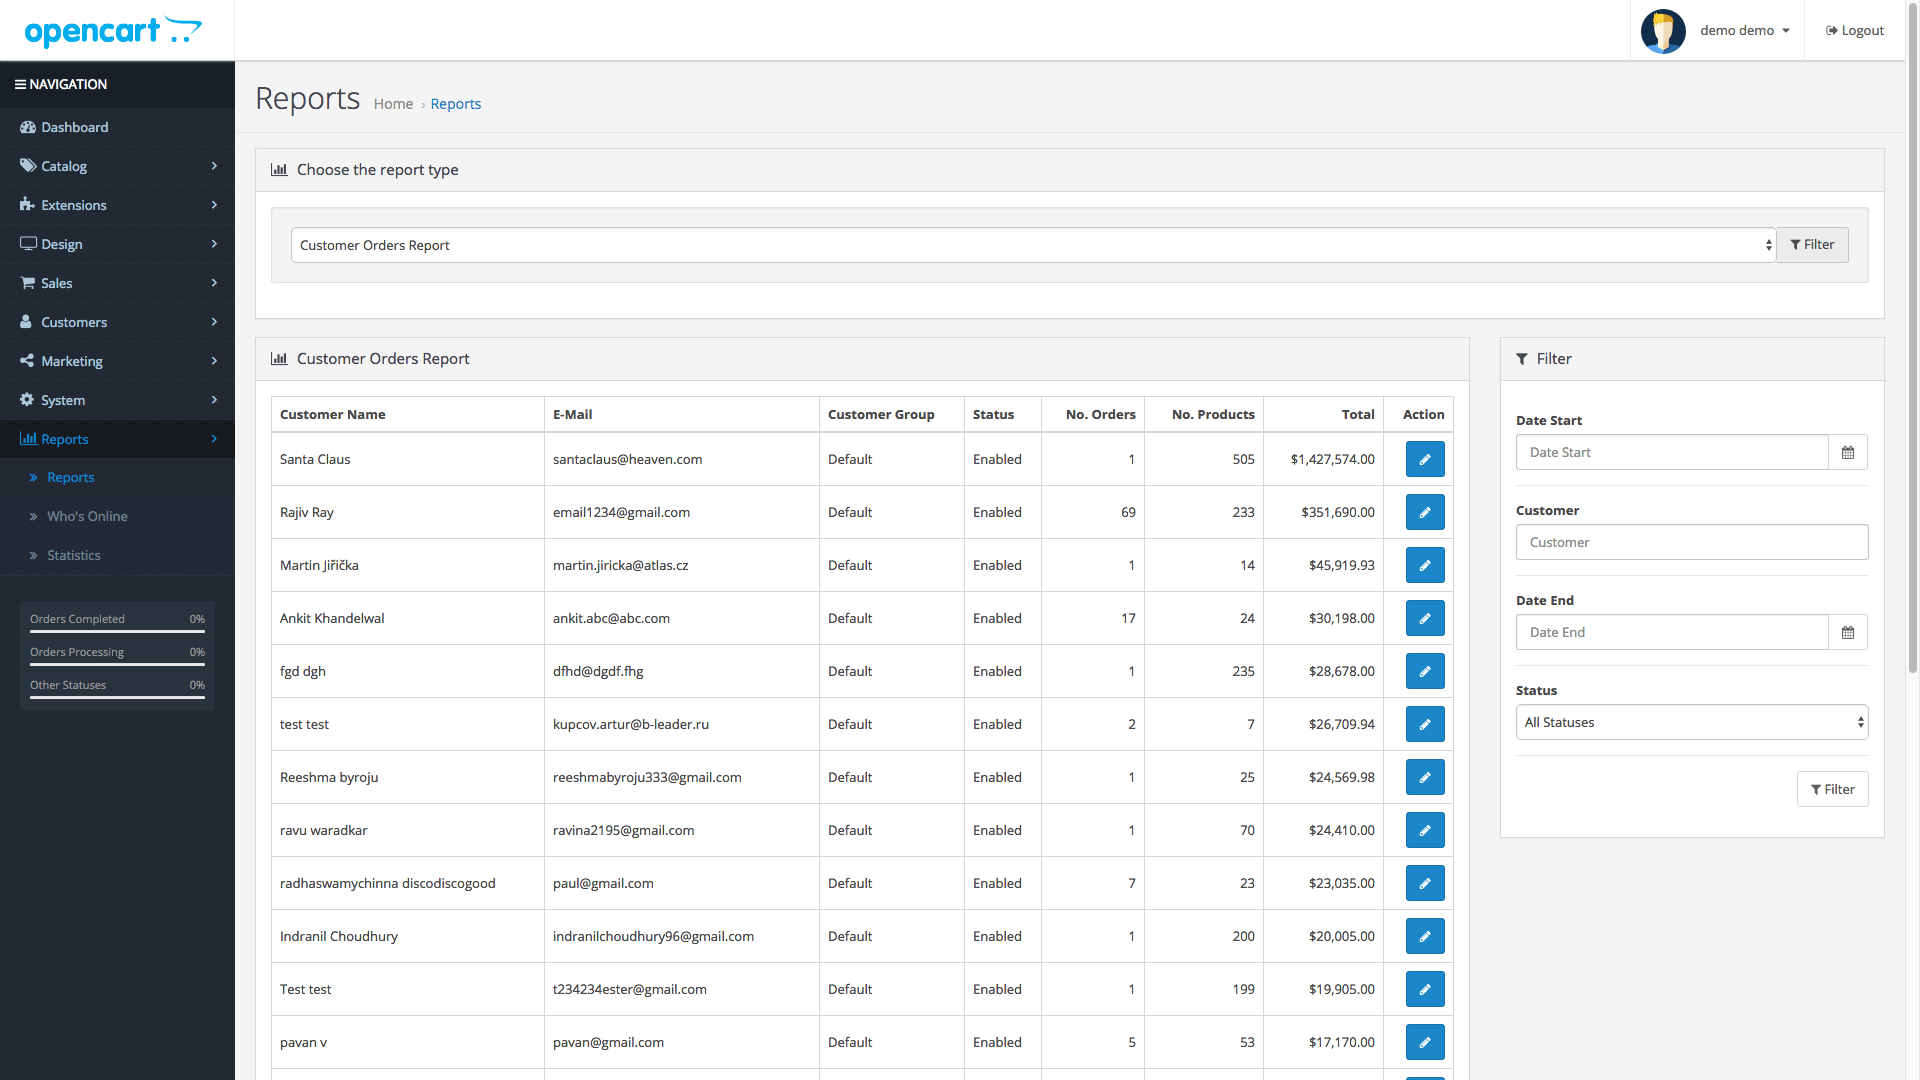1920x1080 pixels.
Task: Open Who's Online submenu item
Action: 117,517
